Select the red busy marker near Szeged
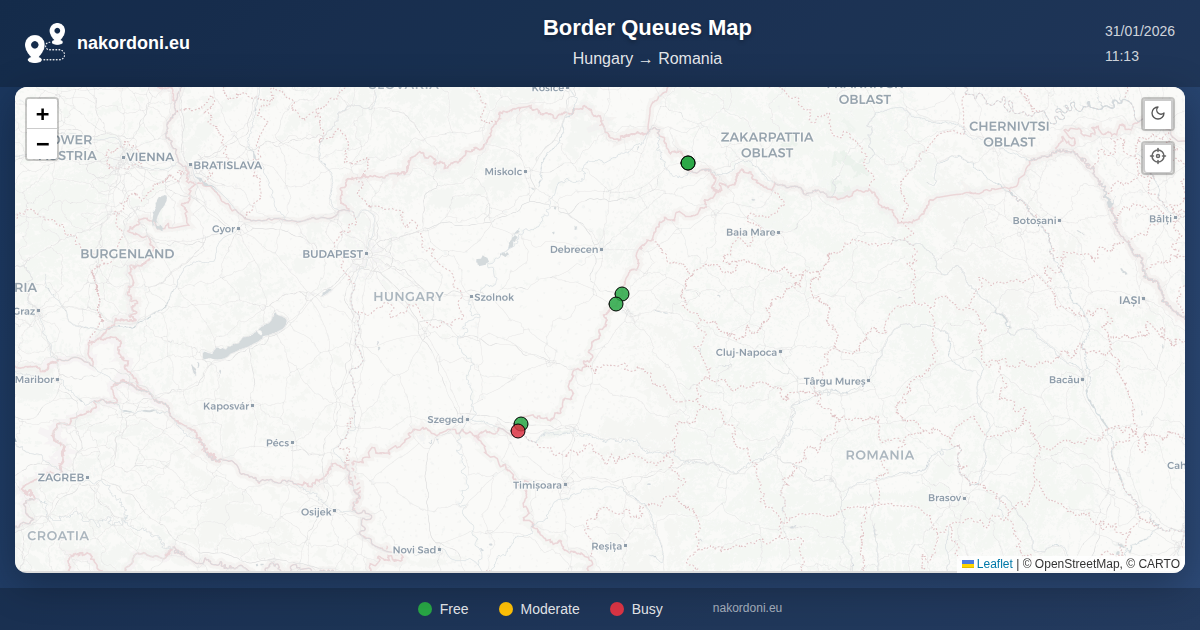 click(517, 432)
